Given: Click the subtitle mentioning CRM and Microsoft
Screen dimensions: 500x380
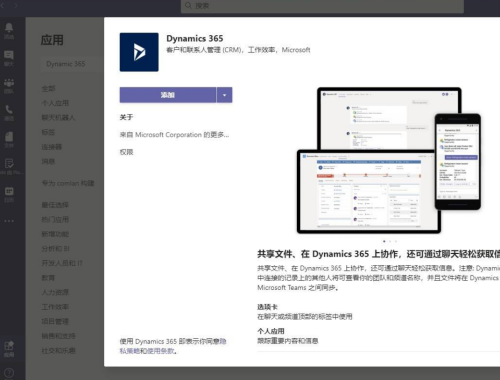Looking at the screenshot, I should 238,50.
